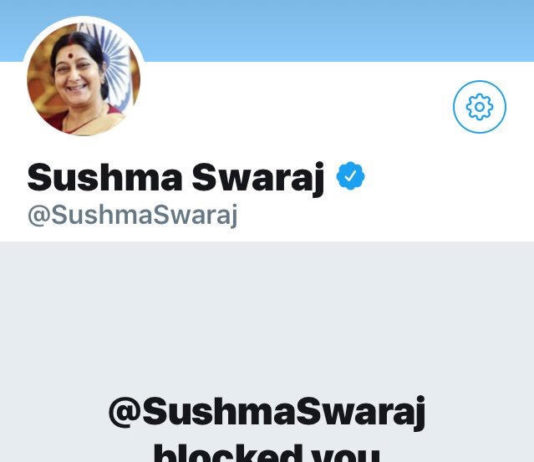The image size is (534, 462).
Task: Click the word 'Sushma' in display name
Action: [x=105, y=177]
